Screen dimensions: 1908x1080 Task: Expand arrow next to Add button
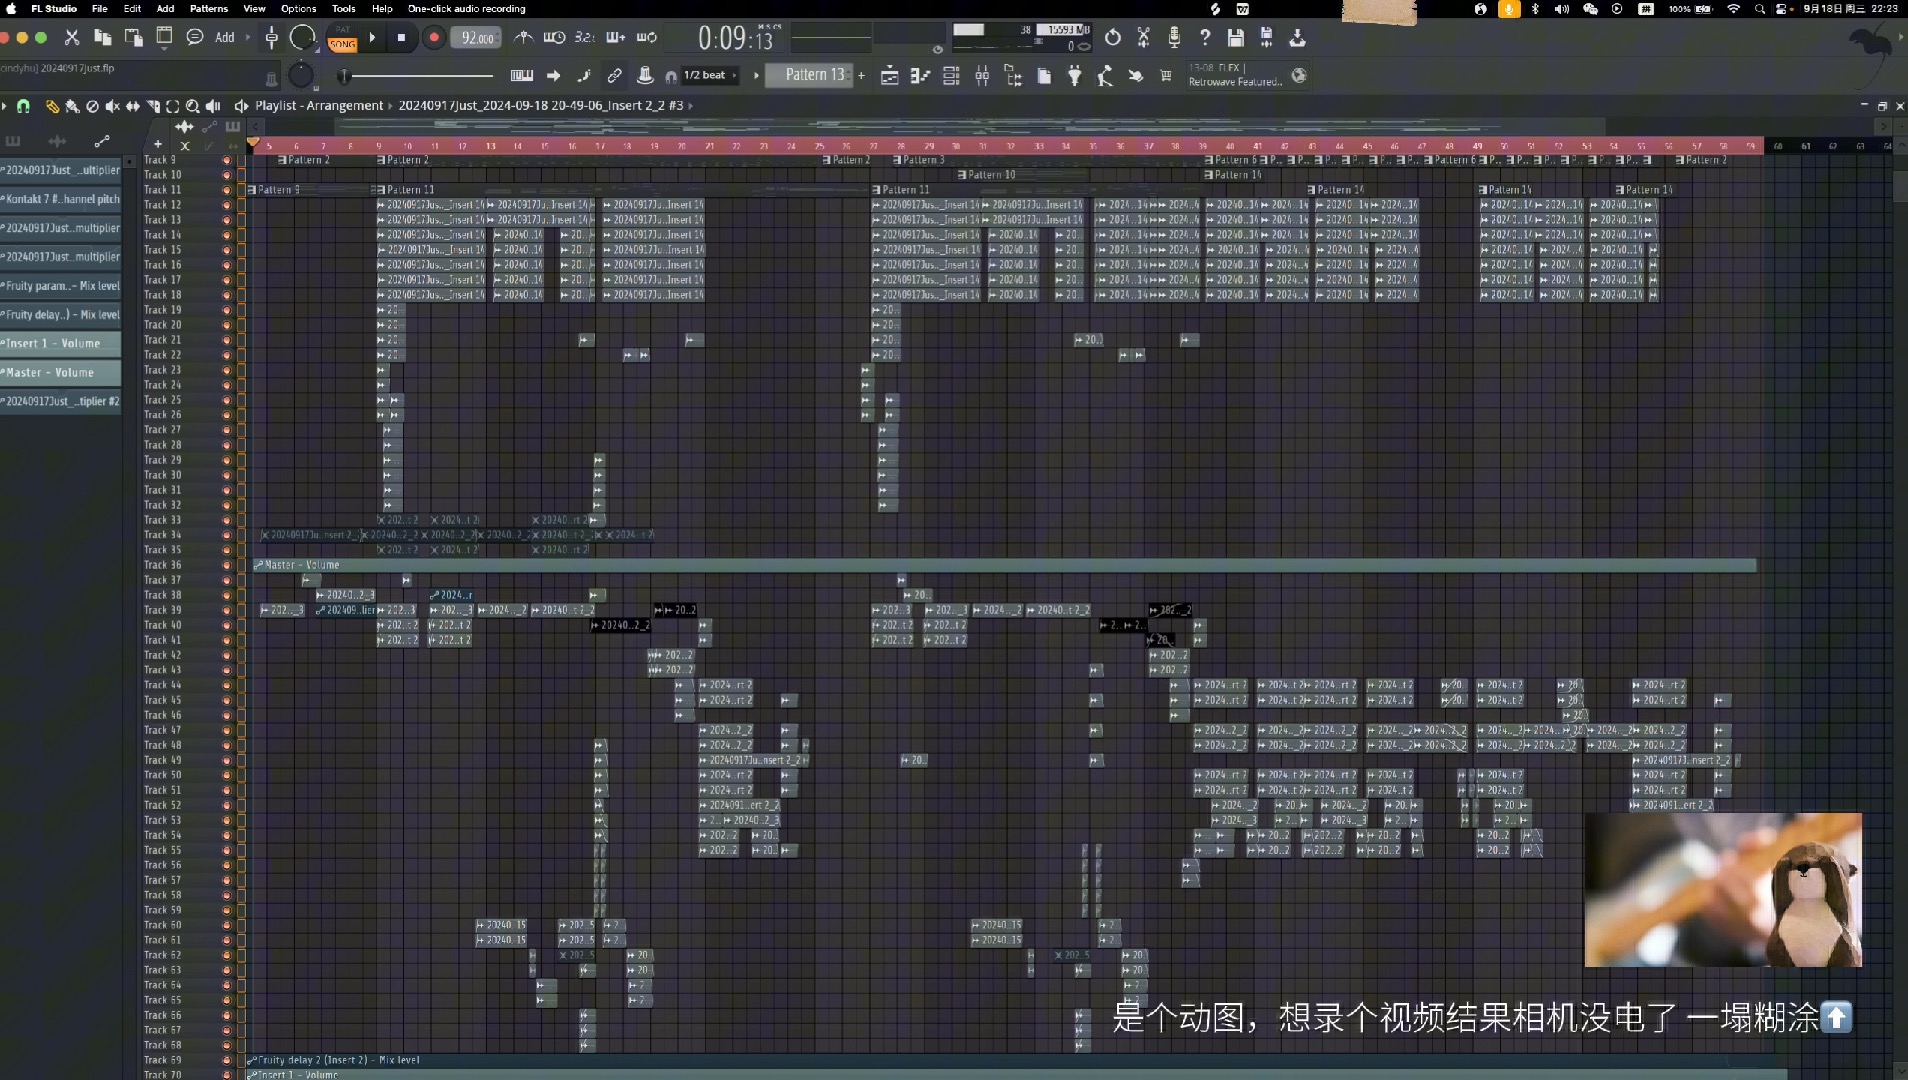pyautogui.click(x=247, y=38)
